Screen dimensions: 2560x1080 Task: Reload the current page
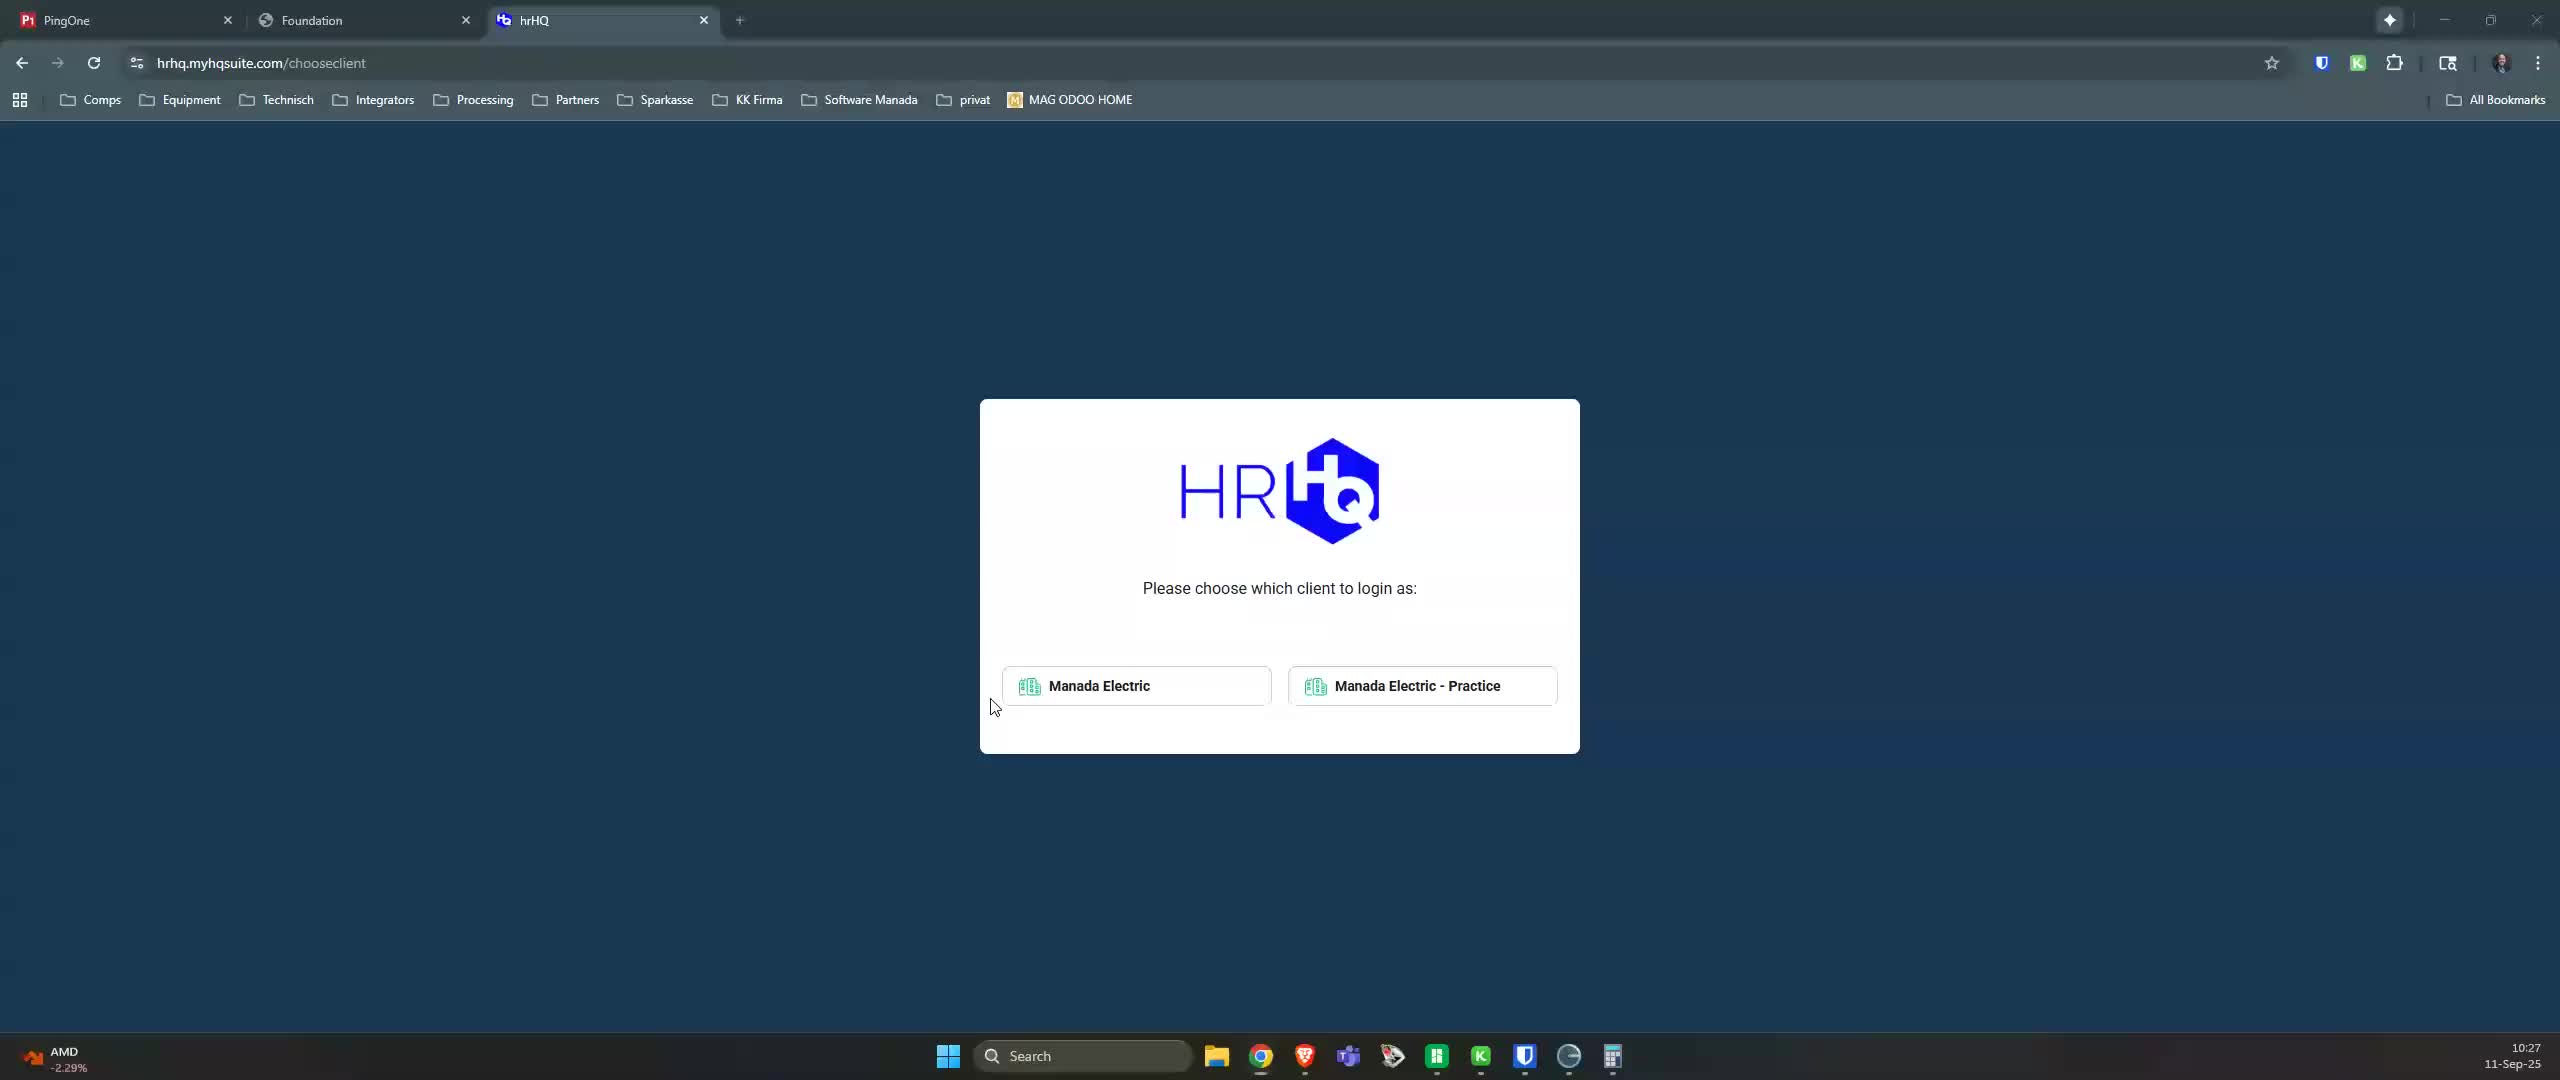tap(94, 63)
